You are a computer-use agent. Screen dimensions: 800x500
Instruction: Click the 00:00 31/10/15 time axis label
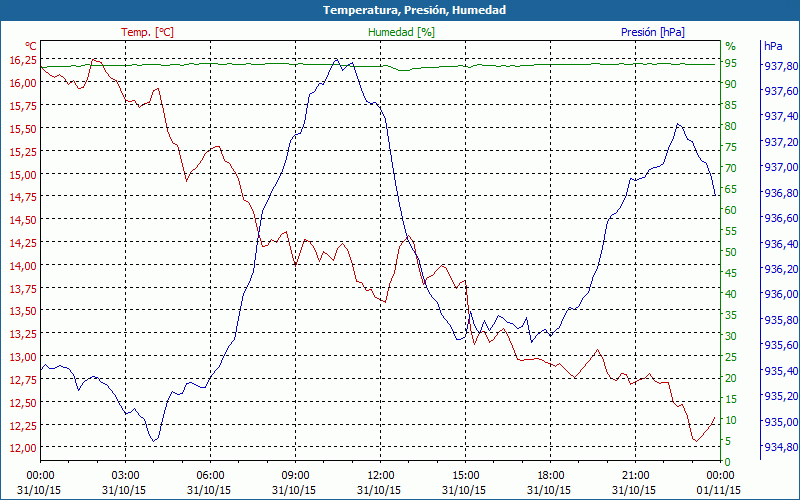[x=39, y=483]
